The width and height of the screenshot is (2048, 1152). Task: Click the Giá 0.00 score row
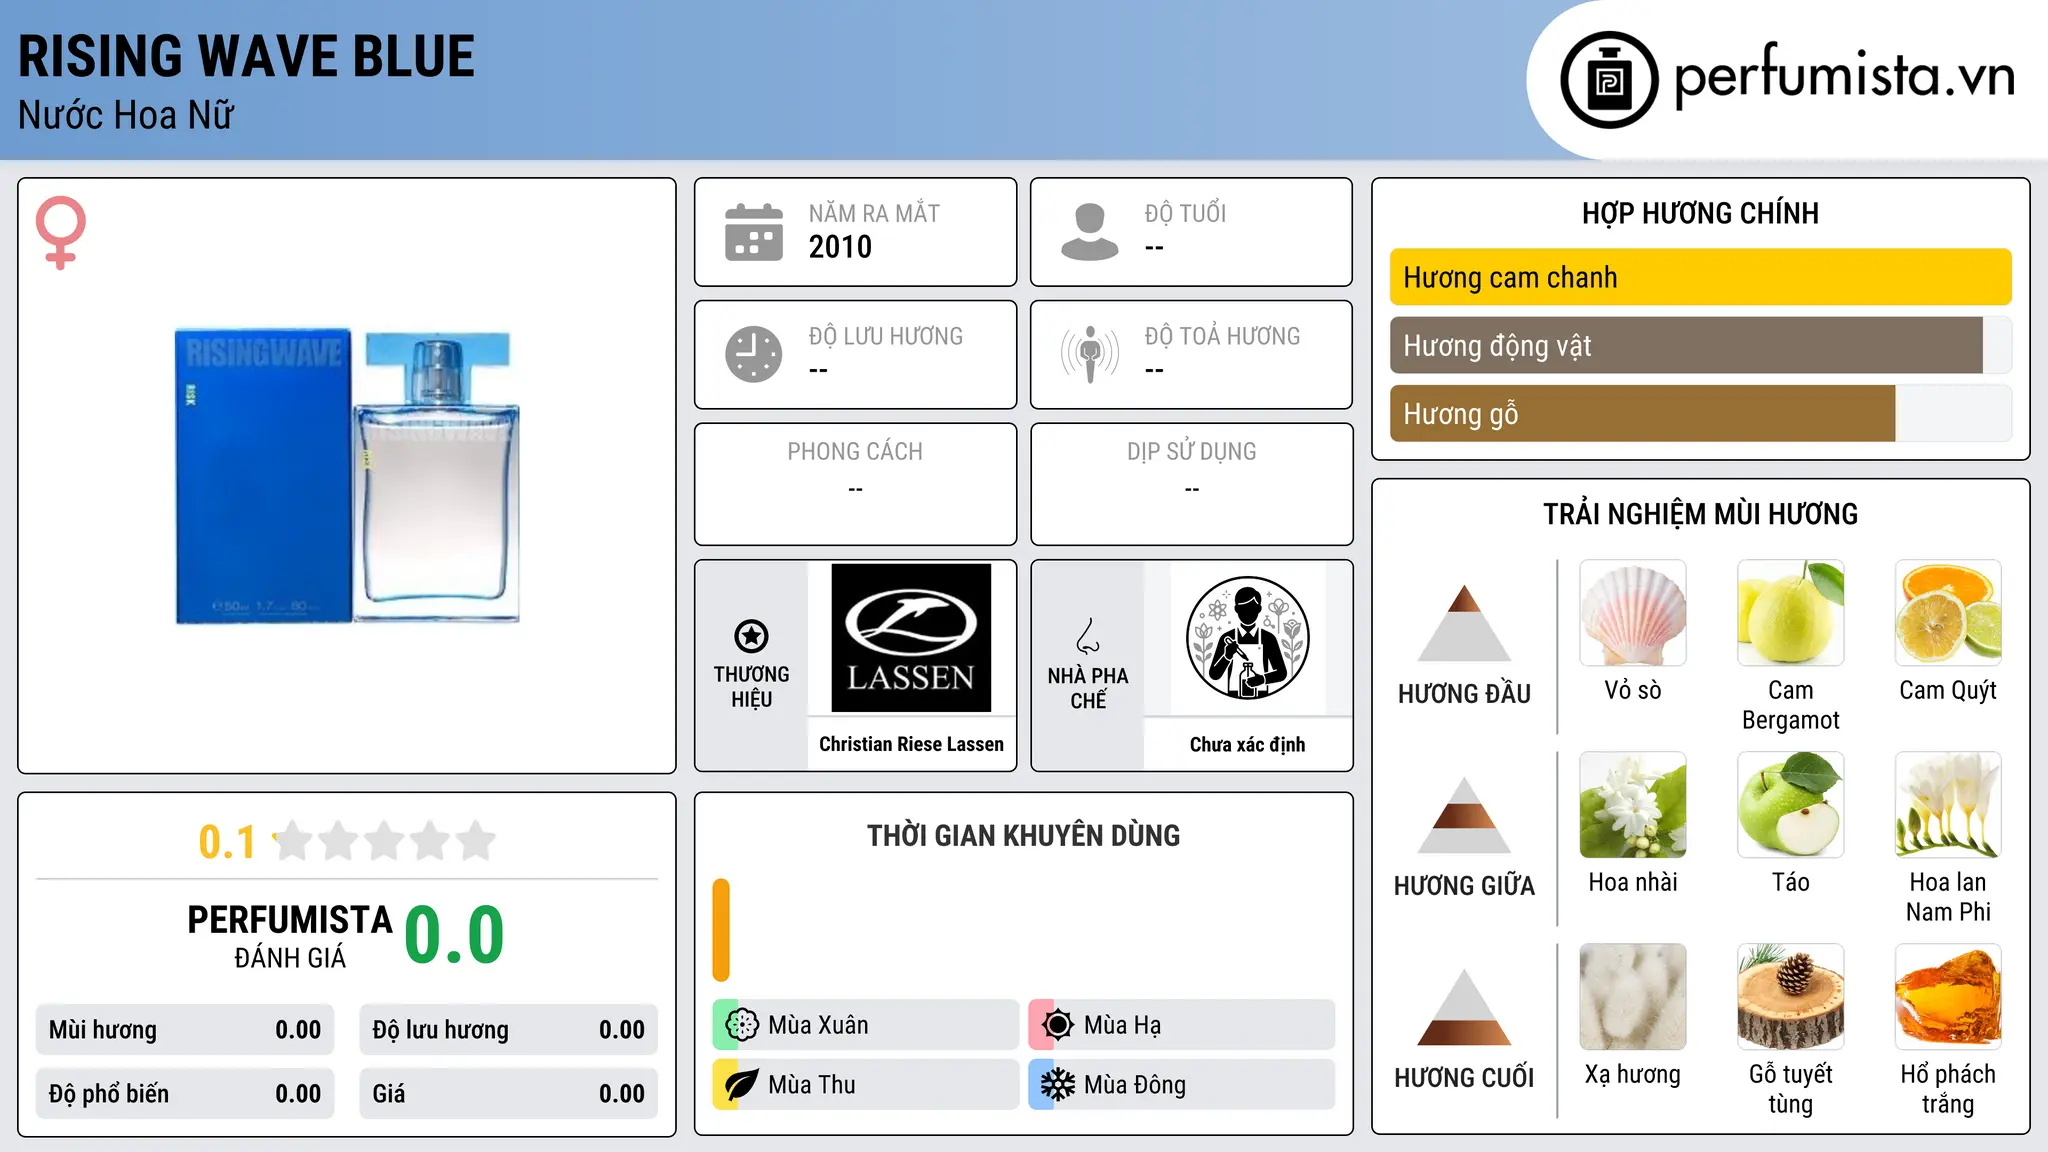(x=508, y=1093)
